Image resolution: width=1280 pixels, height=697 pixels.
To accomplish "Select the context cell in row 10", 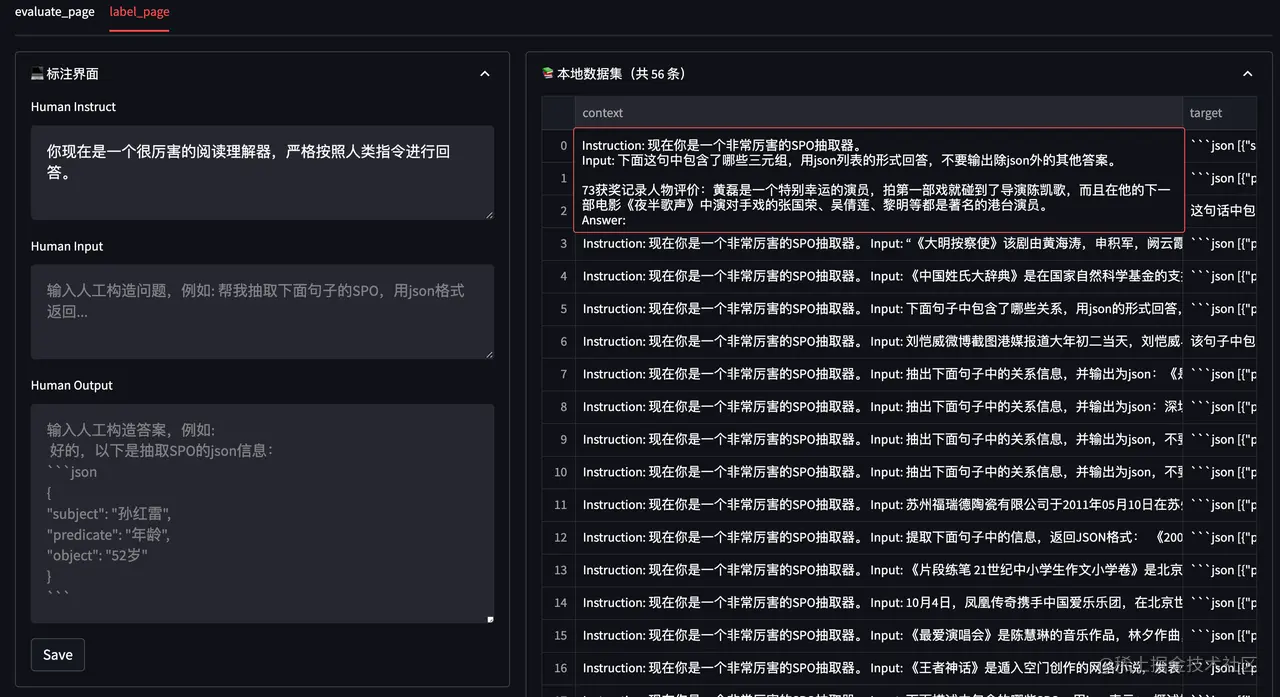I will coord(878,472).
